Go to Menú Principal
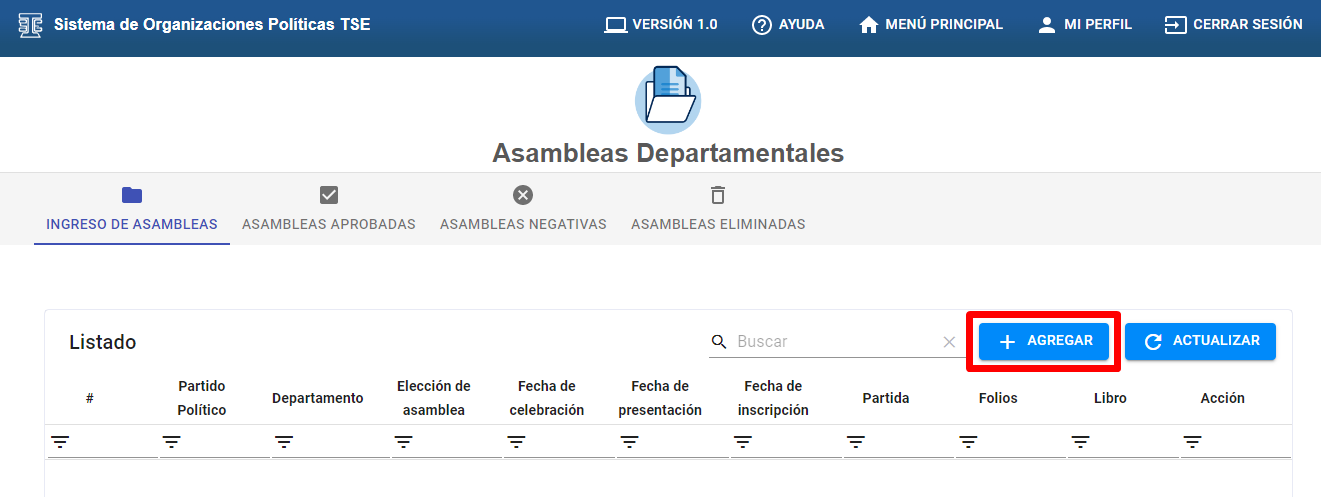1321x497 pixels. pyautogui.click(x=931, y=24)
